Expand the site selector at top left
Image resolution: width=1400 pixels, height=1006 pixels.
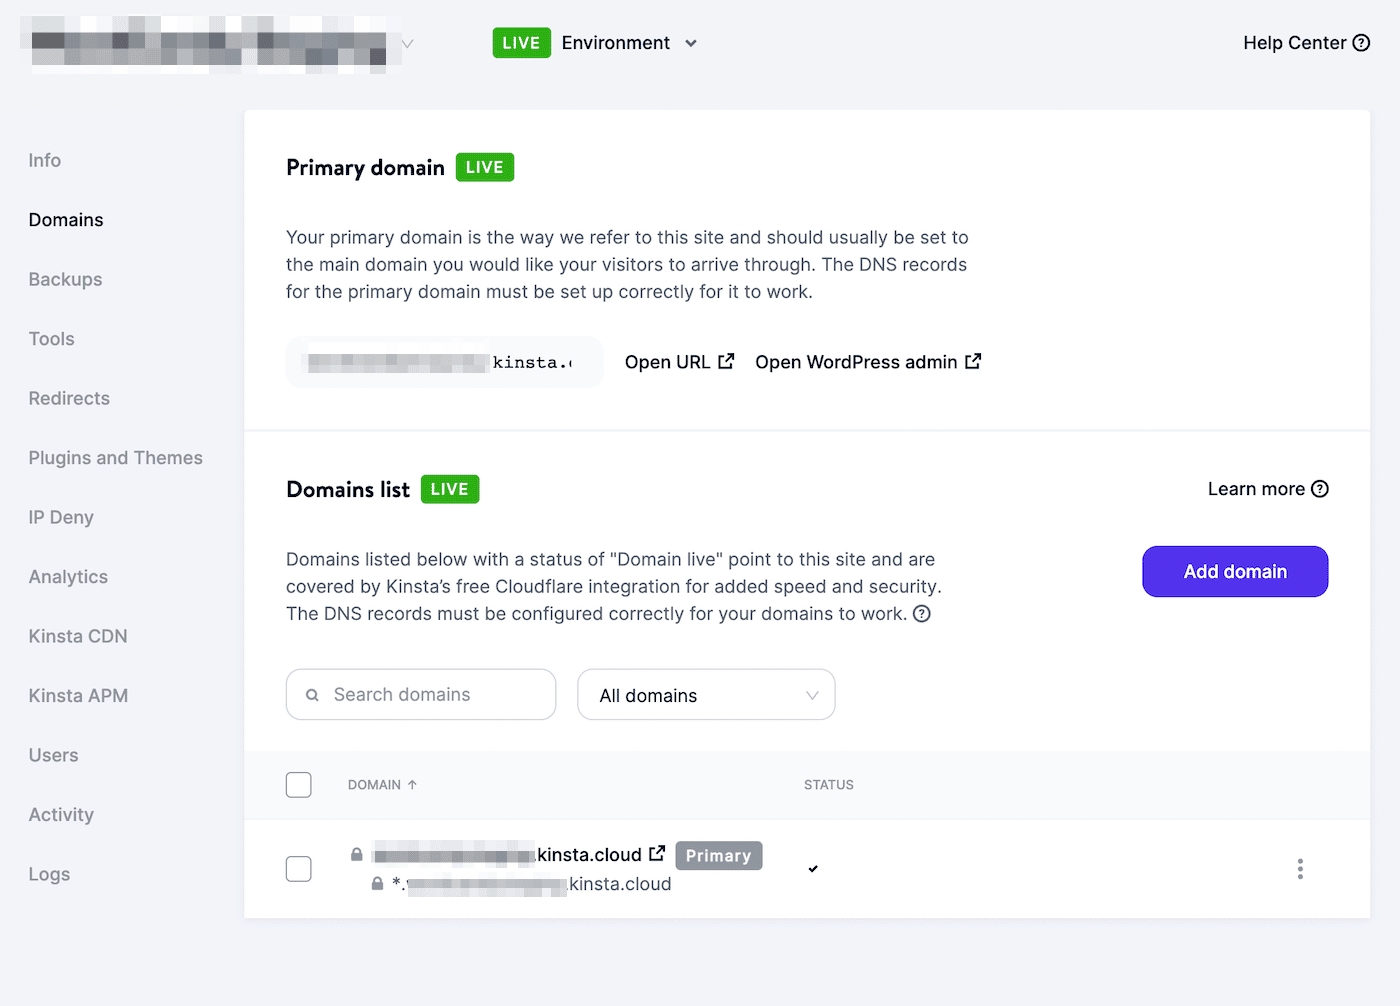click(x=407, y=44)
